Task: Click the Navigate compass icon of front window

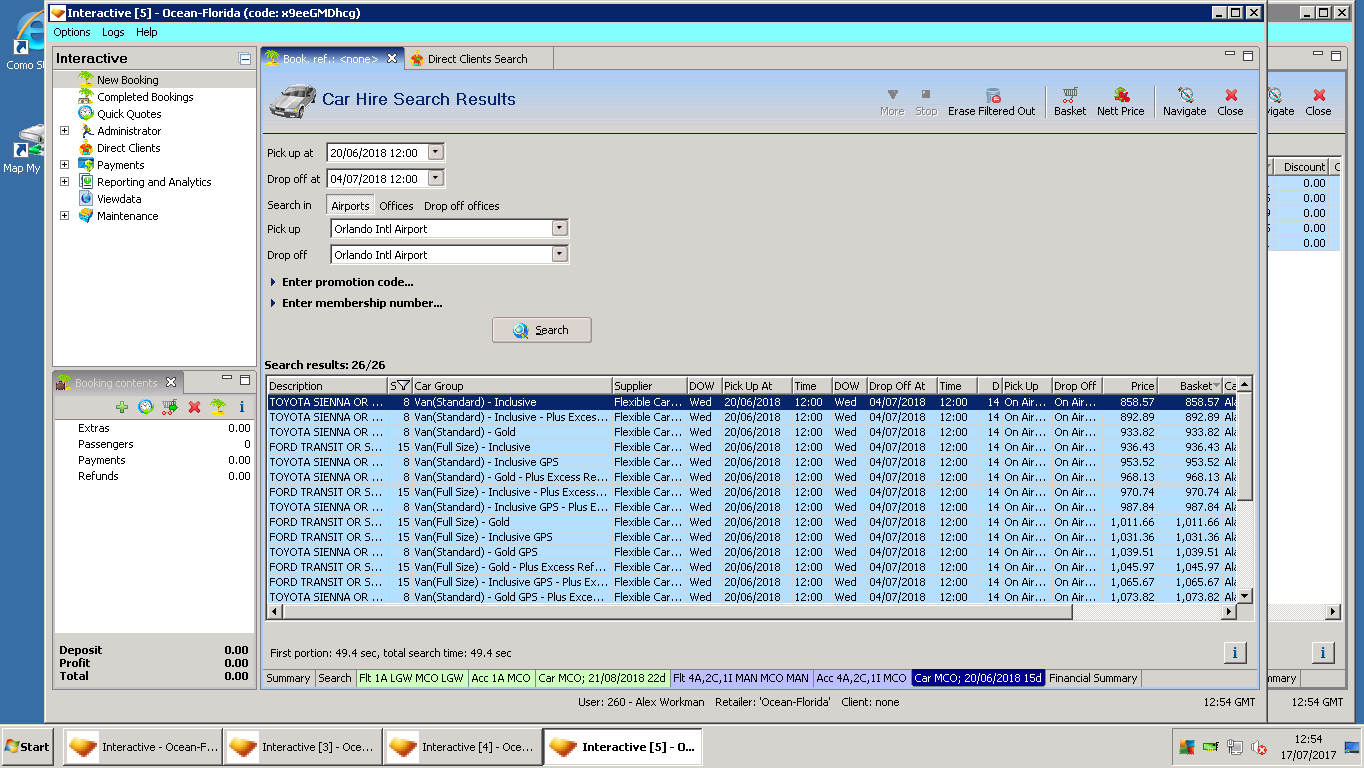Action: pyautogui.click(x=1184, y=95)
